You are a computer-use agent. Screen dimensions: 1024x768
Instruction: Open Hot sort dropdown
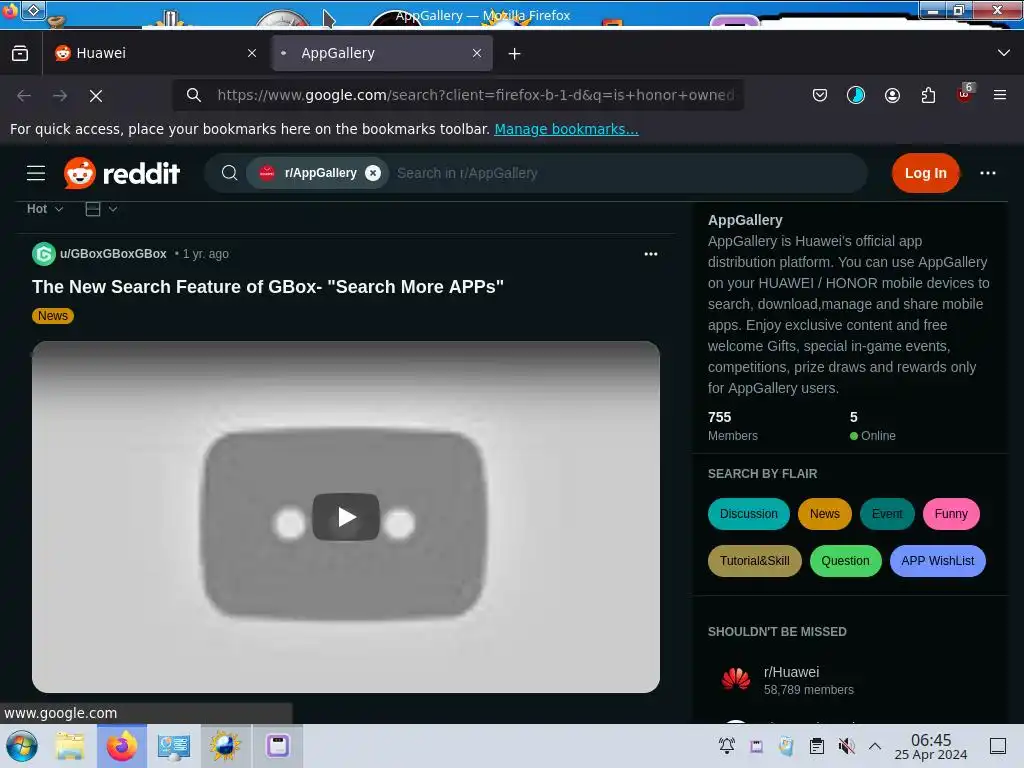tap(45, 209)
